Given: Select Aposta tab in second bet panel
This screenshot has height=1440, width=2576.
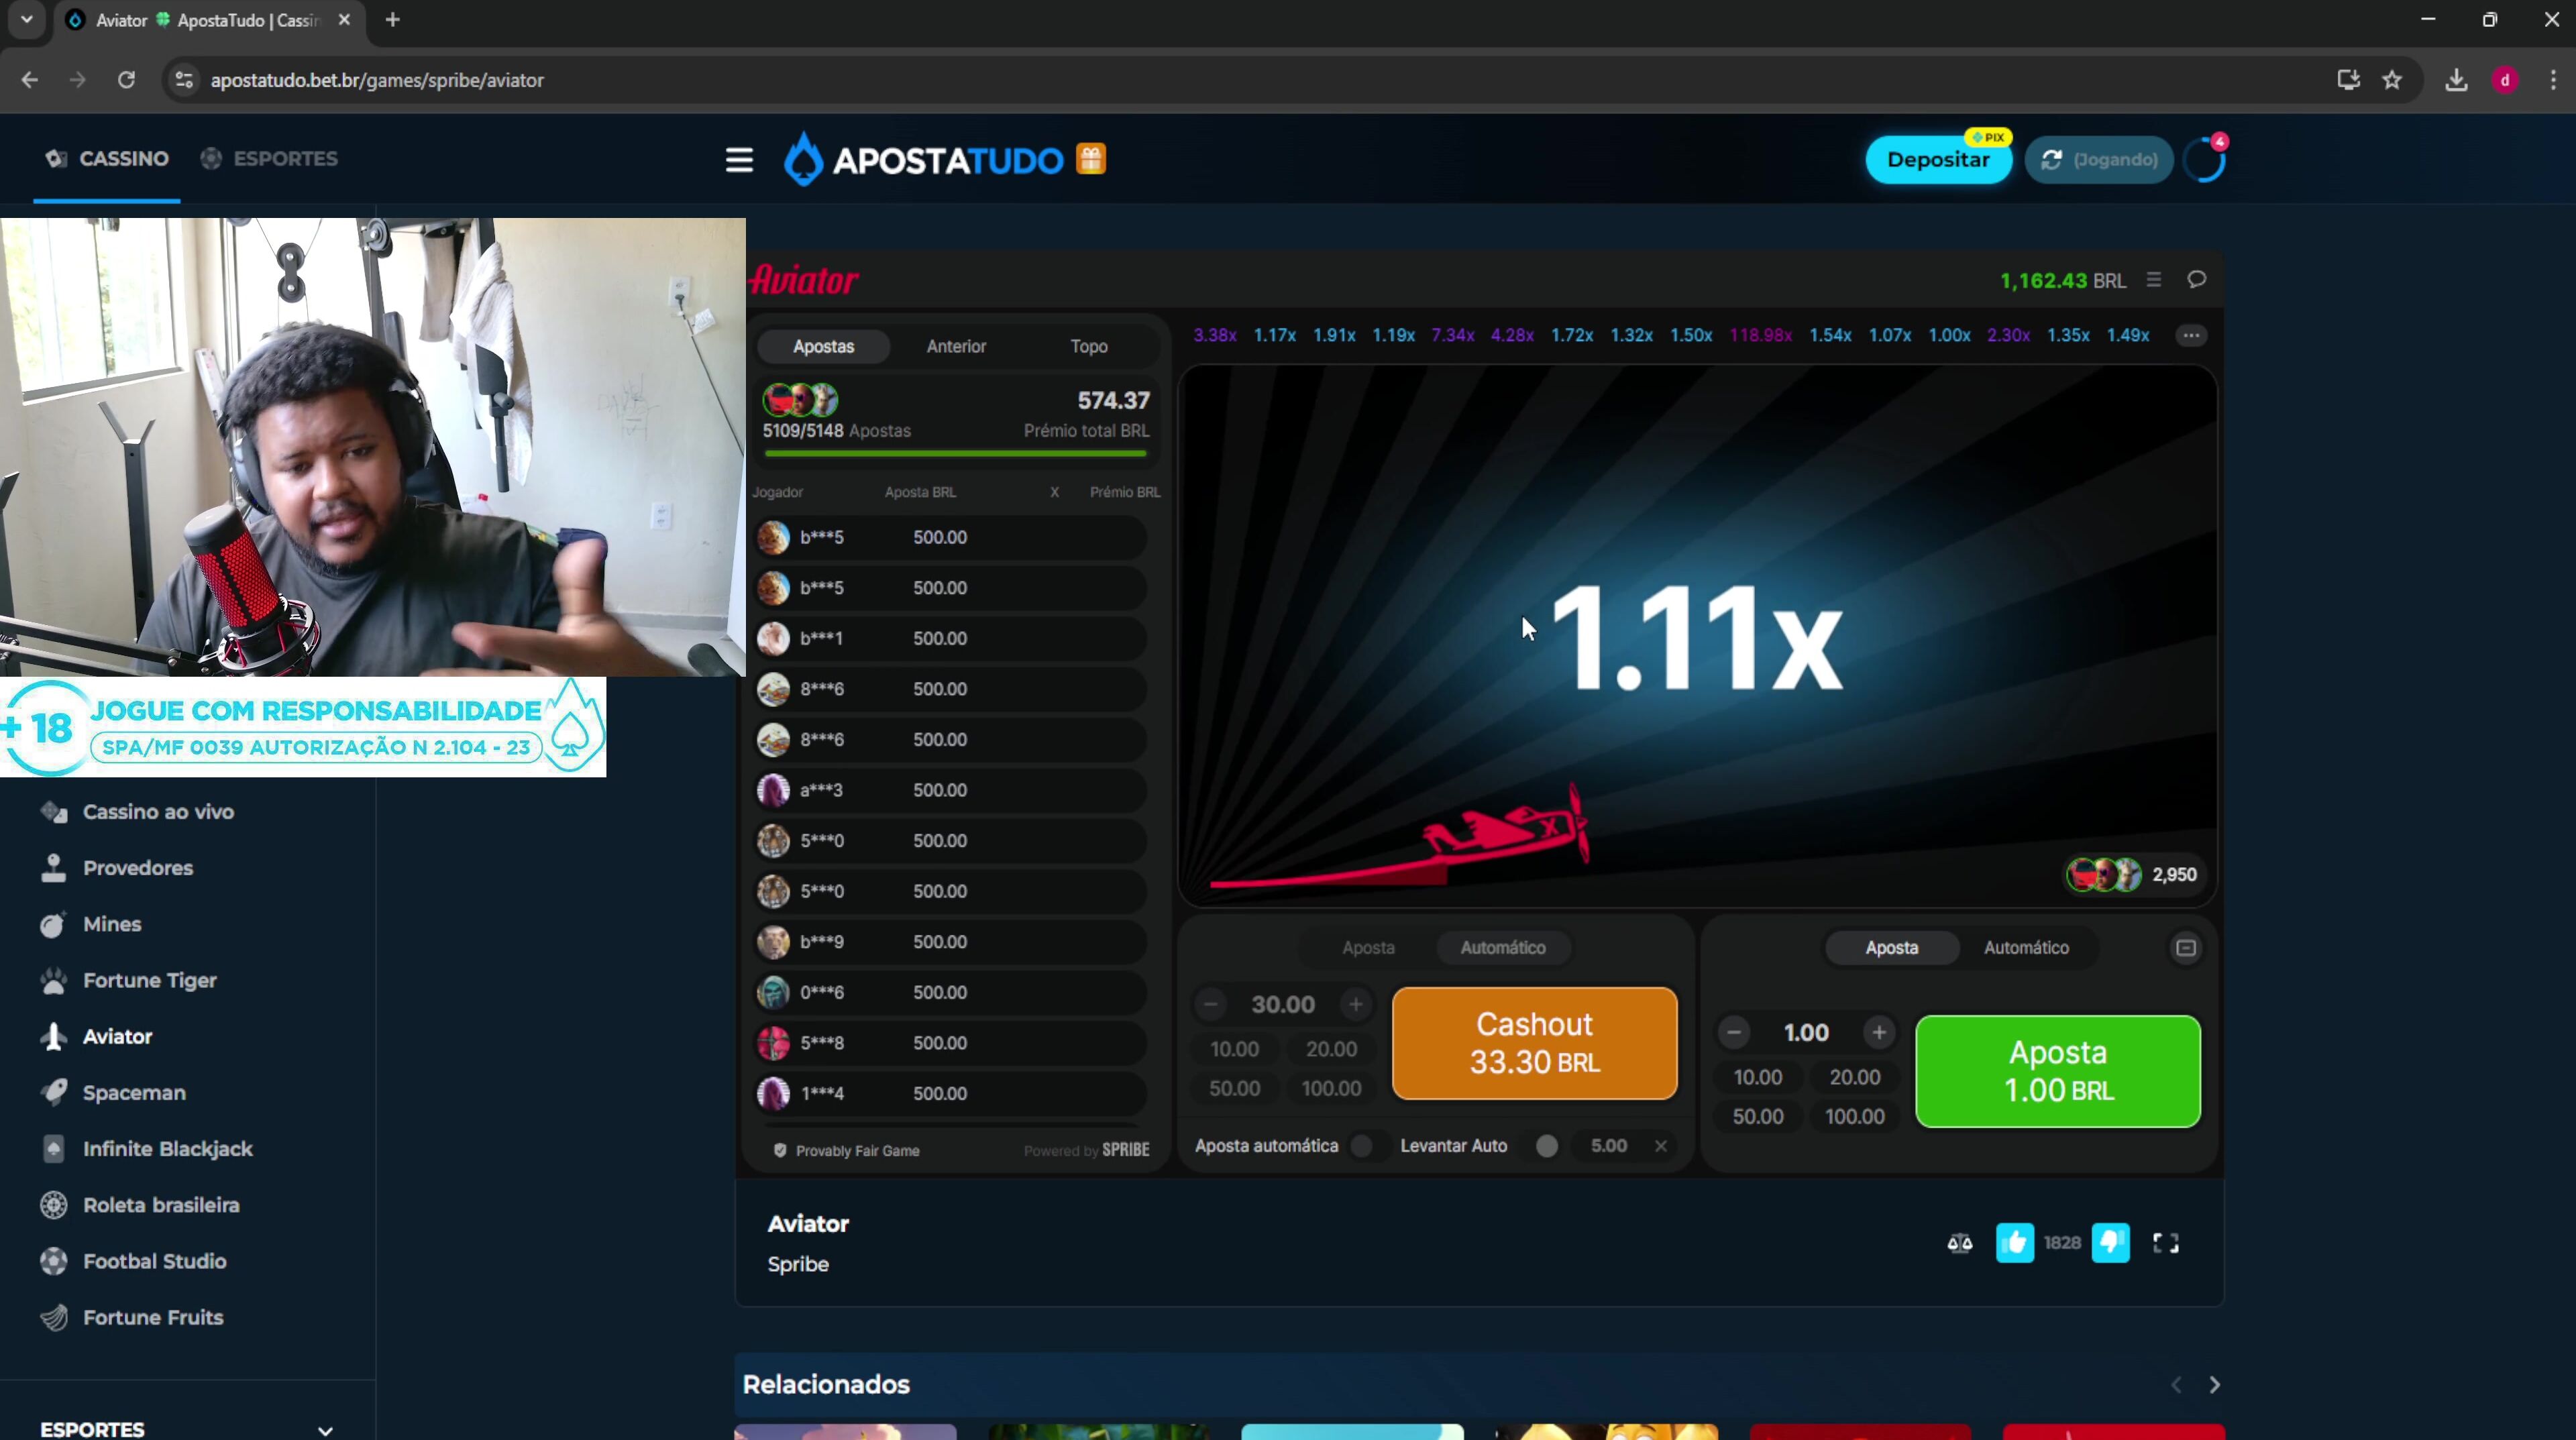Looking at the screenshot, I should tap(1892, 948).
